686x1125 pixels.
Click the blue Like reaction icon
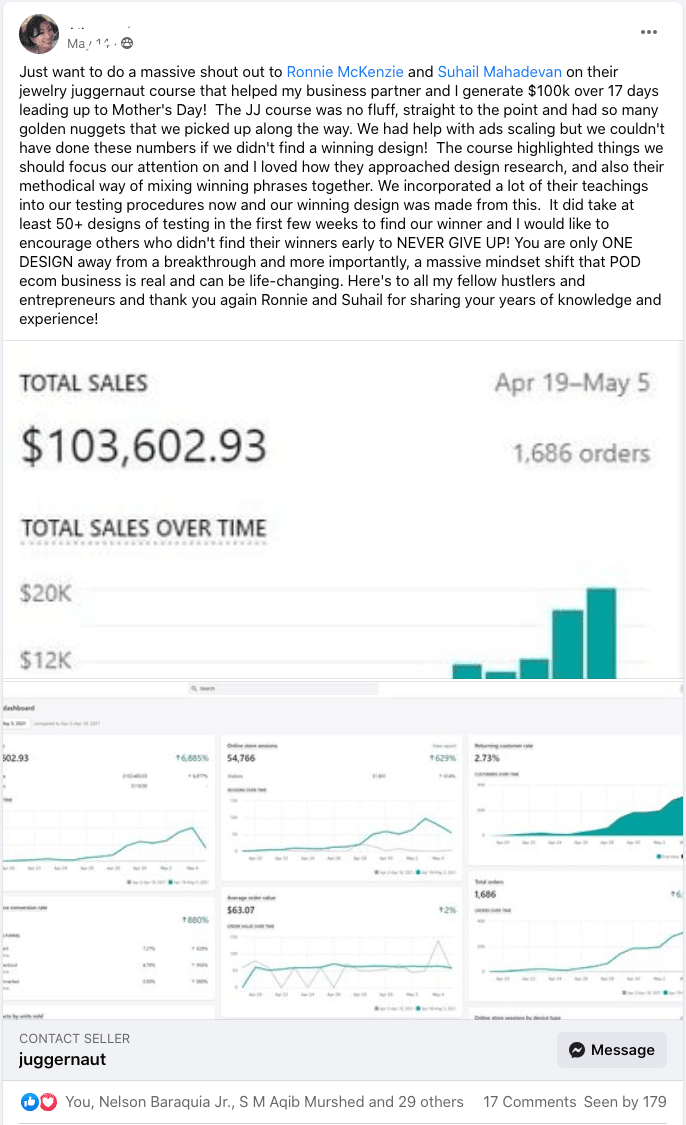pos(29,1102)
